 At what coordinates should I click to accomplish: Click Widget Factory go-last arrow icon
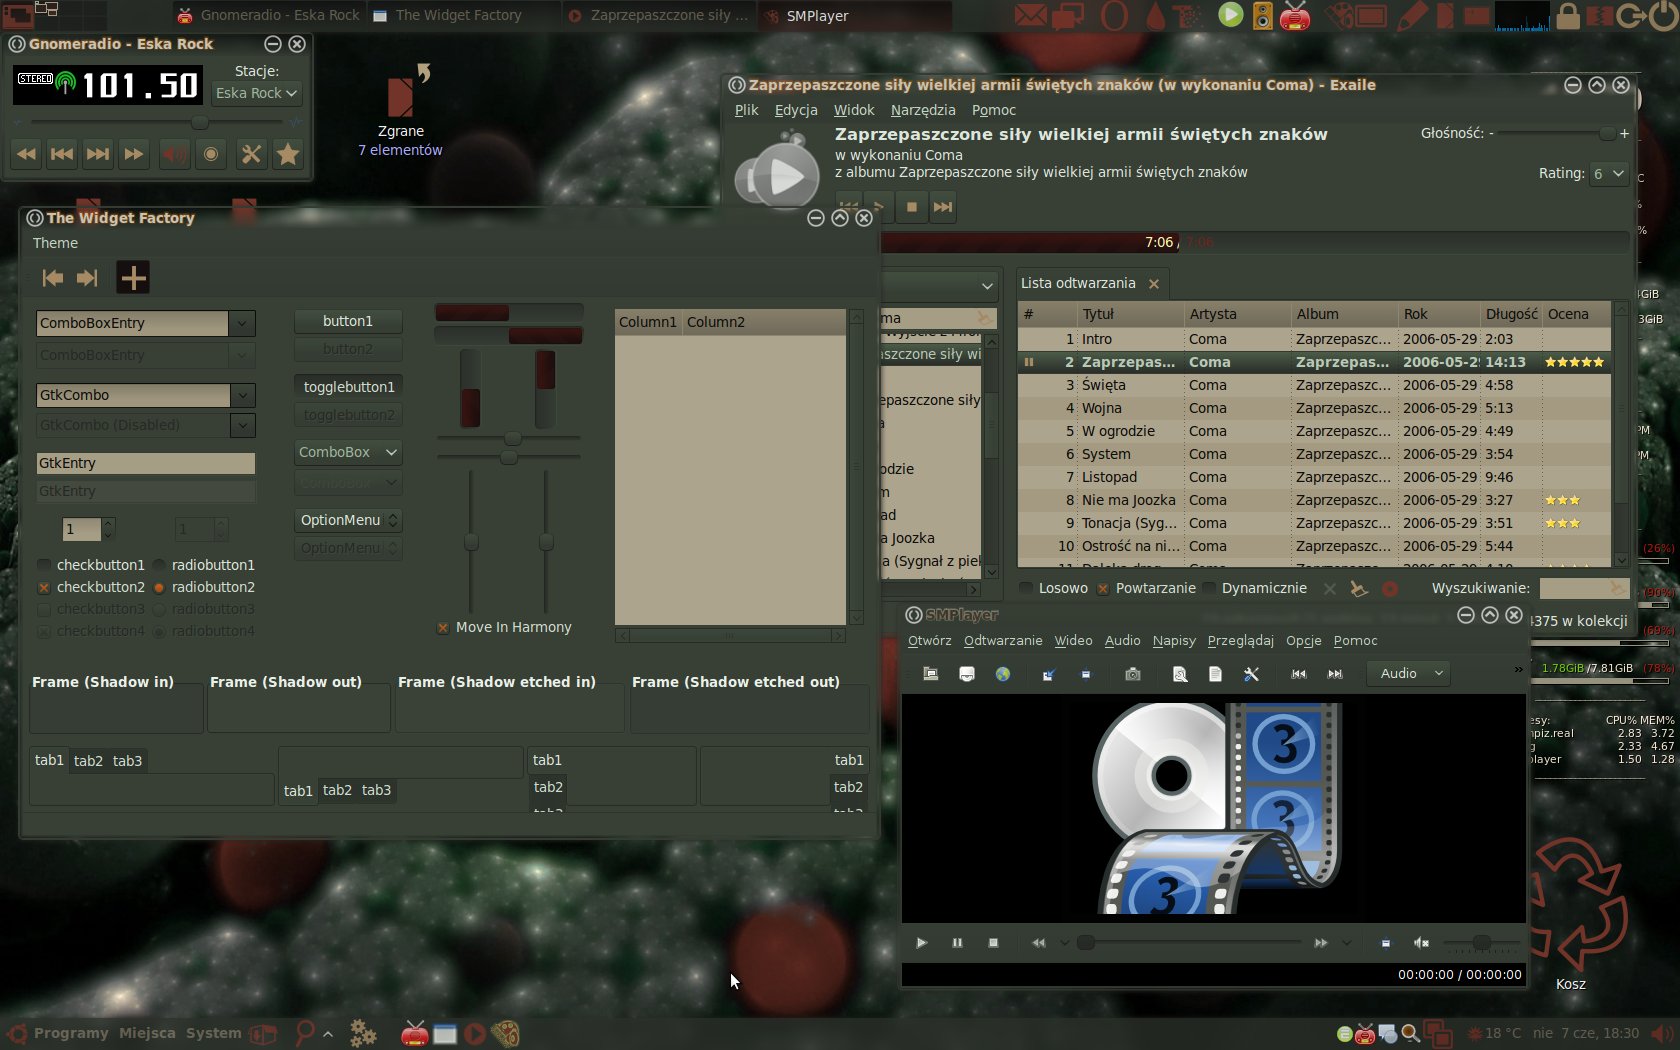click(88, 278)
